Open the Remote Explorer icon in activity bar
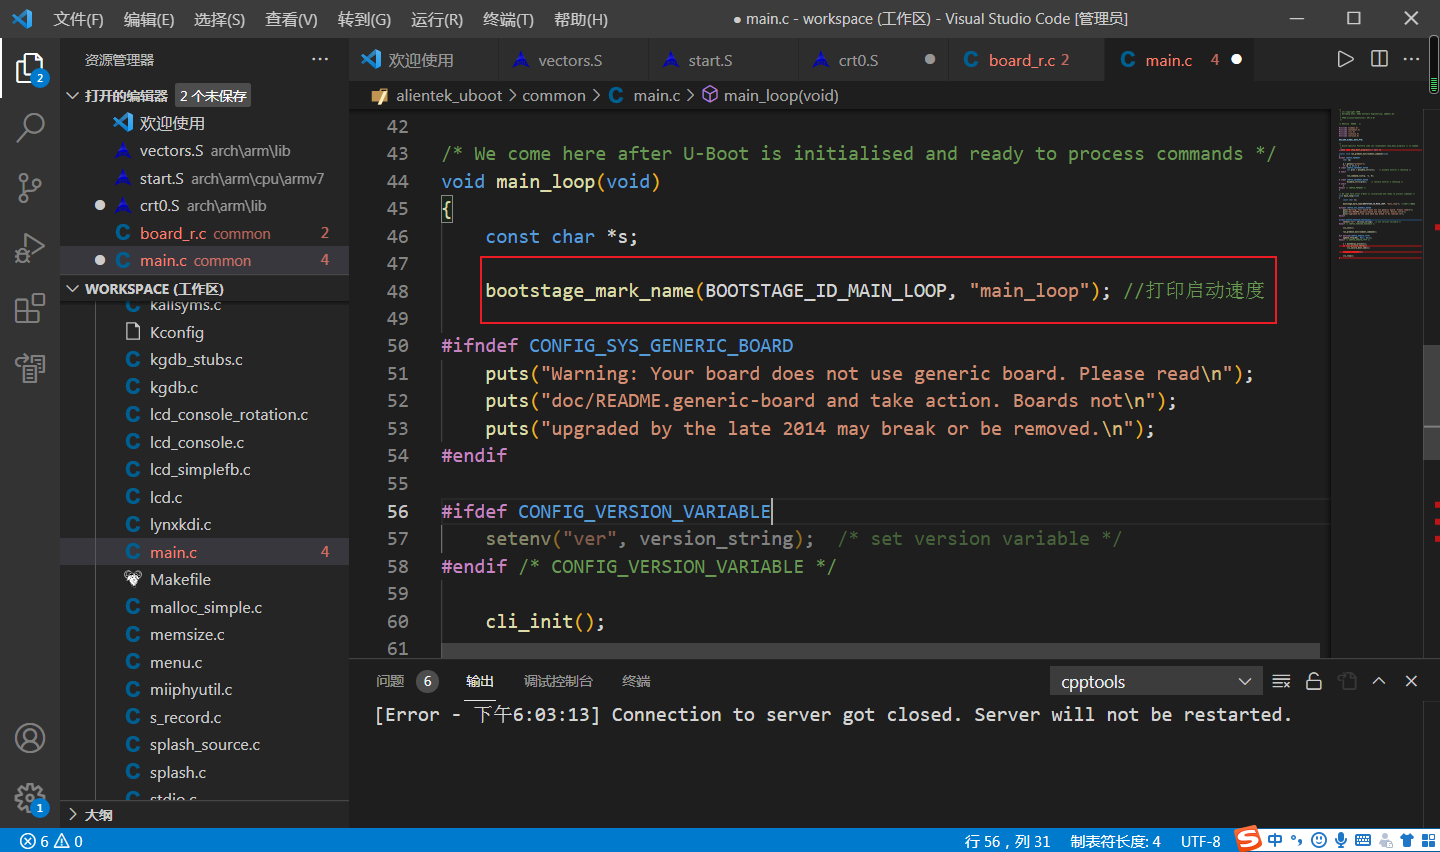Screen dimensions: 1440x852 coord(30,368)
